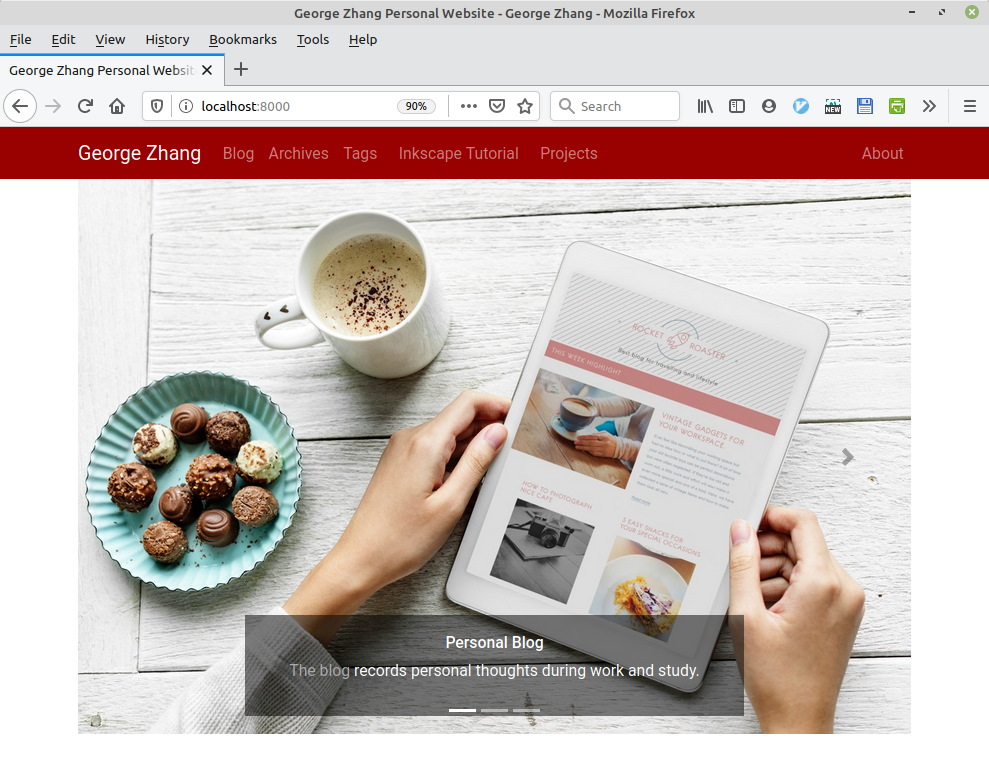Open the Library bookmarks icon

tap(705, 106)
